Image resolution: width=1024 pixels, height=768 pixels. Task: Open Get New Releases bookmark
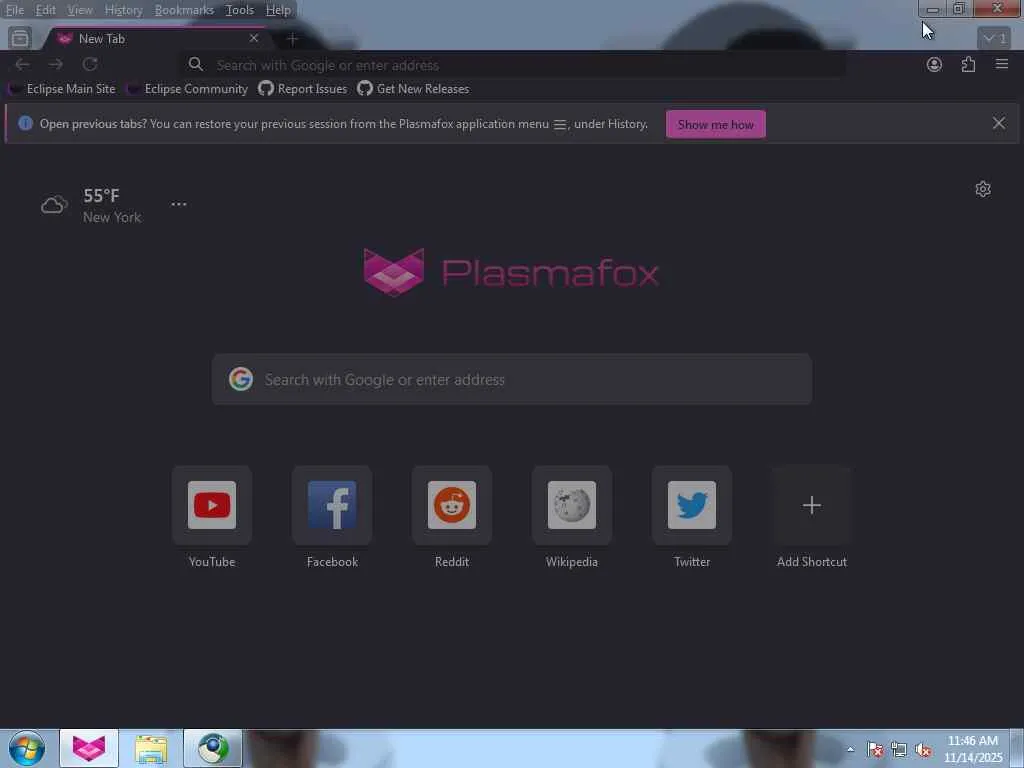point(413,89)
